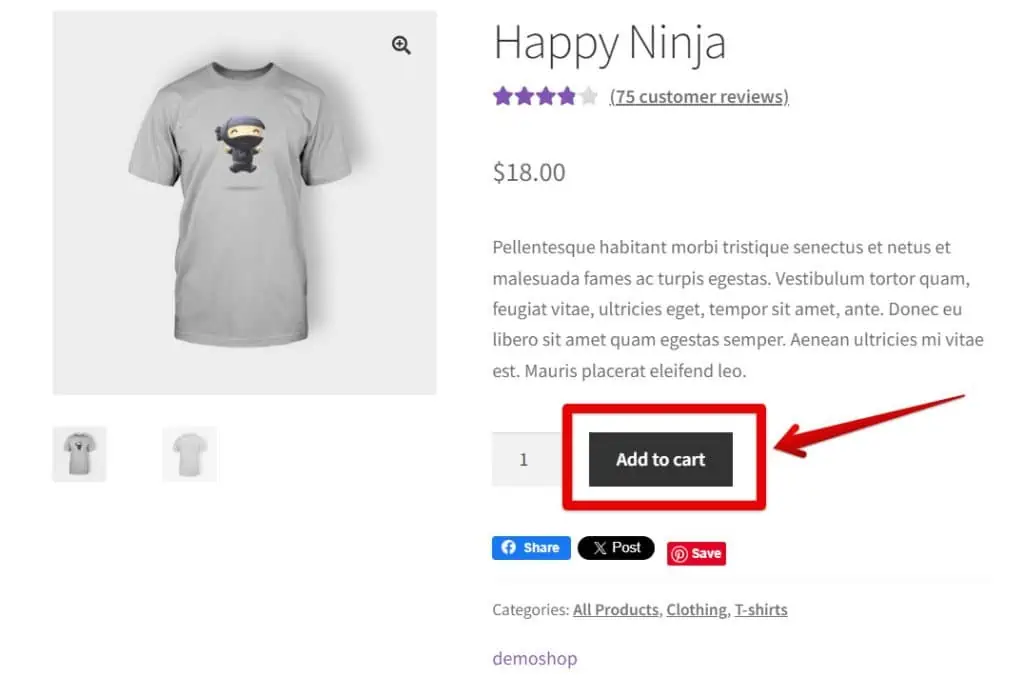
Task: Open the T-shirts category page
Action: click(761, 609)
